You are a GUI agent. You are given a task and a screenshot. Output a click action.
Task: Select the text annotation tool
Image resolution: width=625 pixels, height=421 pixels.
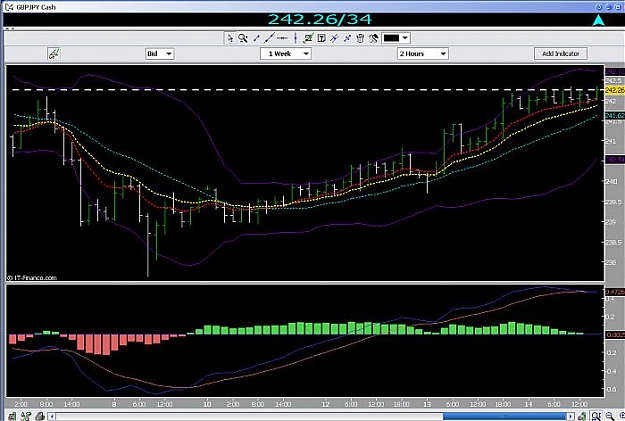pos(321,38)
